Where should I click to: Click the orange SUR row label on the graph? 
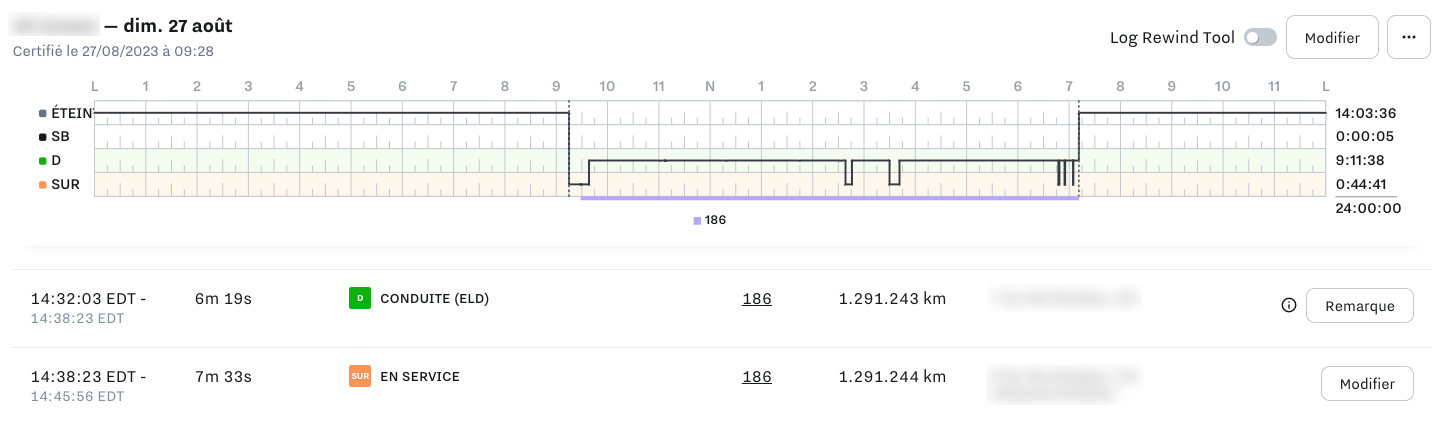[64, 184]
